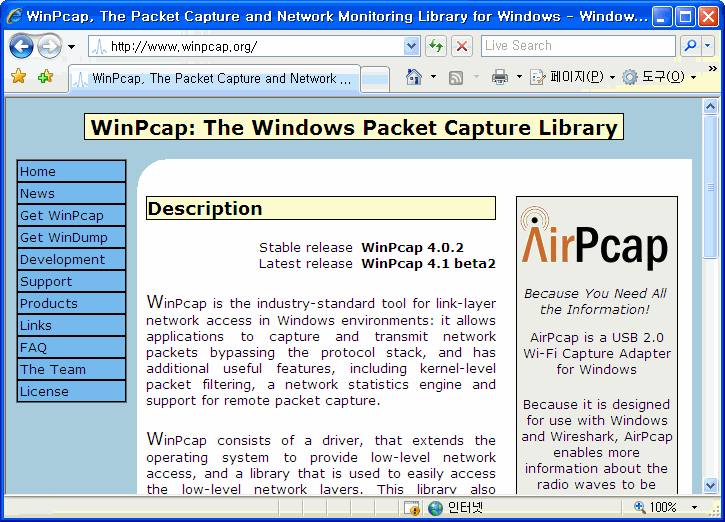Minimize the browser window

[662, 17]
